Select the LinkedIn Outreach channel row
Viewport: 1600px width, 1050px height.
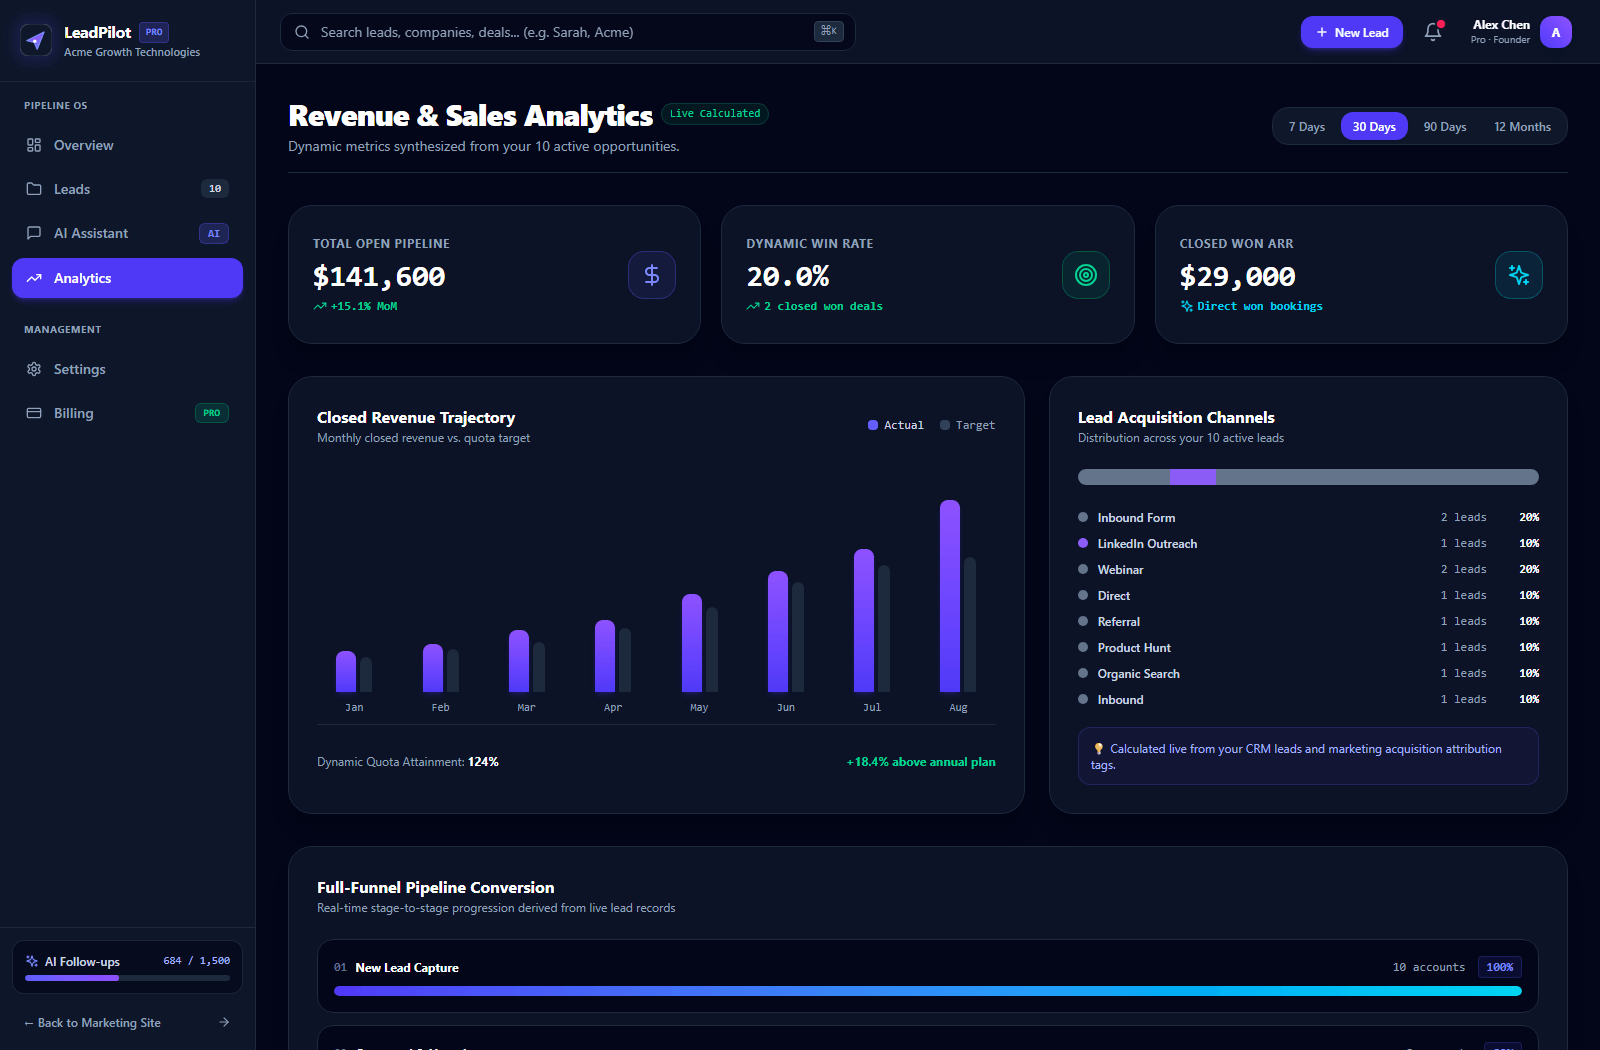pos(1308,543)
